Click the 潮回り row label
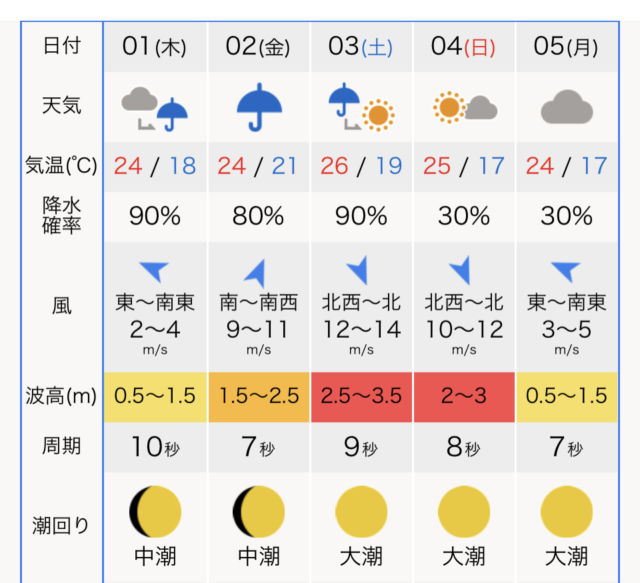The height and width of the screenshot is (583, 640). coord(61,525)
